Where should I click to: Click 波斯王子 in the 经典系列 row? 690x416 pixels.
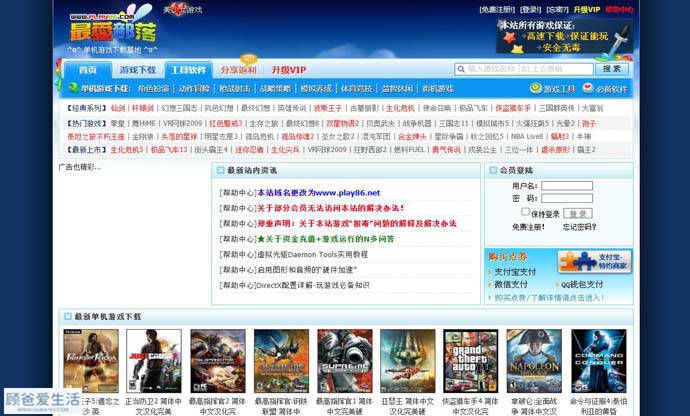click(328, 108)
